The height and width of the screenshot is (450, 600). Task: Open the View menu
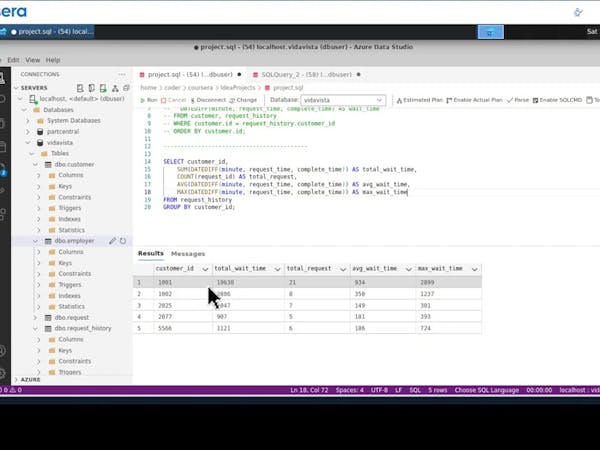tap(33, 60)
